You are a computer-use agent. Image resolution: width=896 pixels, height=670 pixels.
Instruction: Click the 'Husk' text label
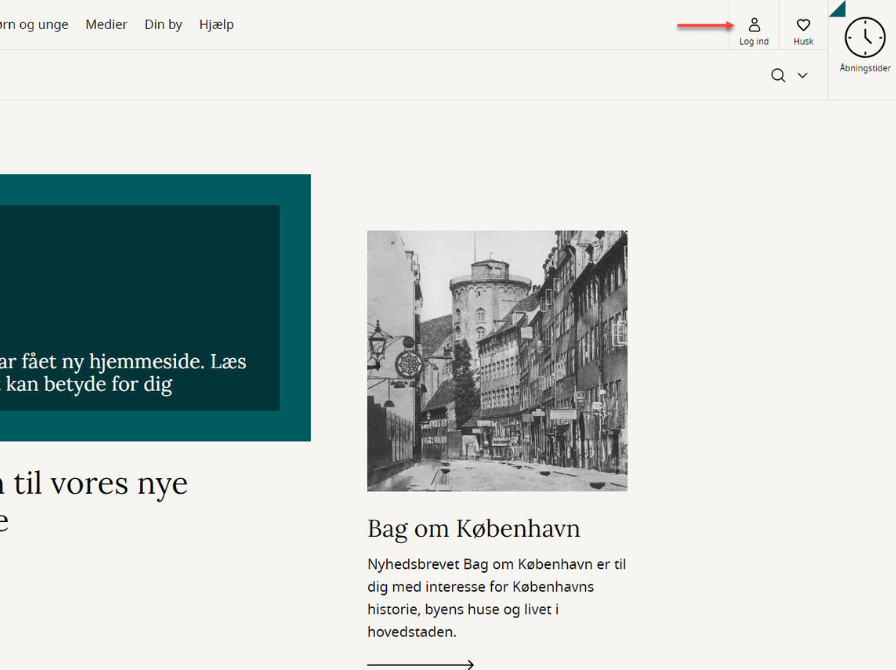click(x=803, y=42)
